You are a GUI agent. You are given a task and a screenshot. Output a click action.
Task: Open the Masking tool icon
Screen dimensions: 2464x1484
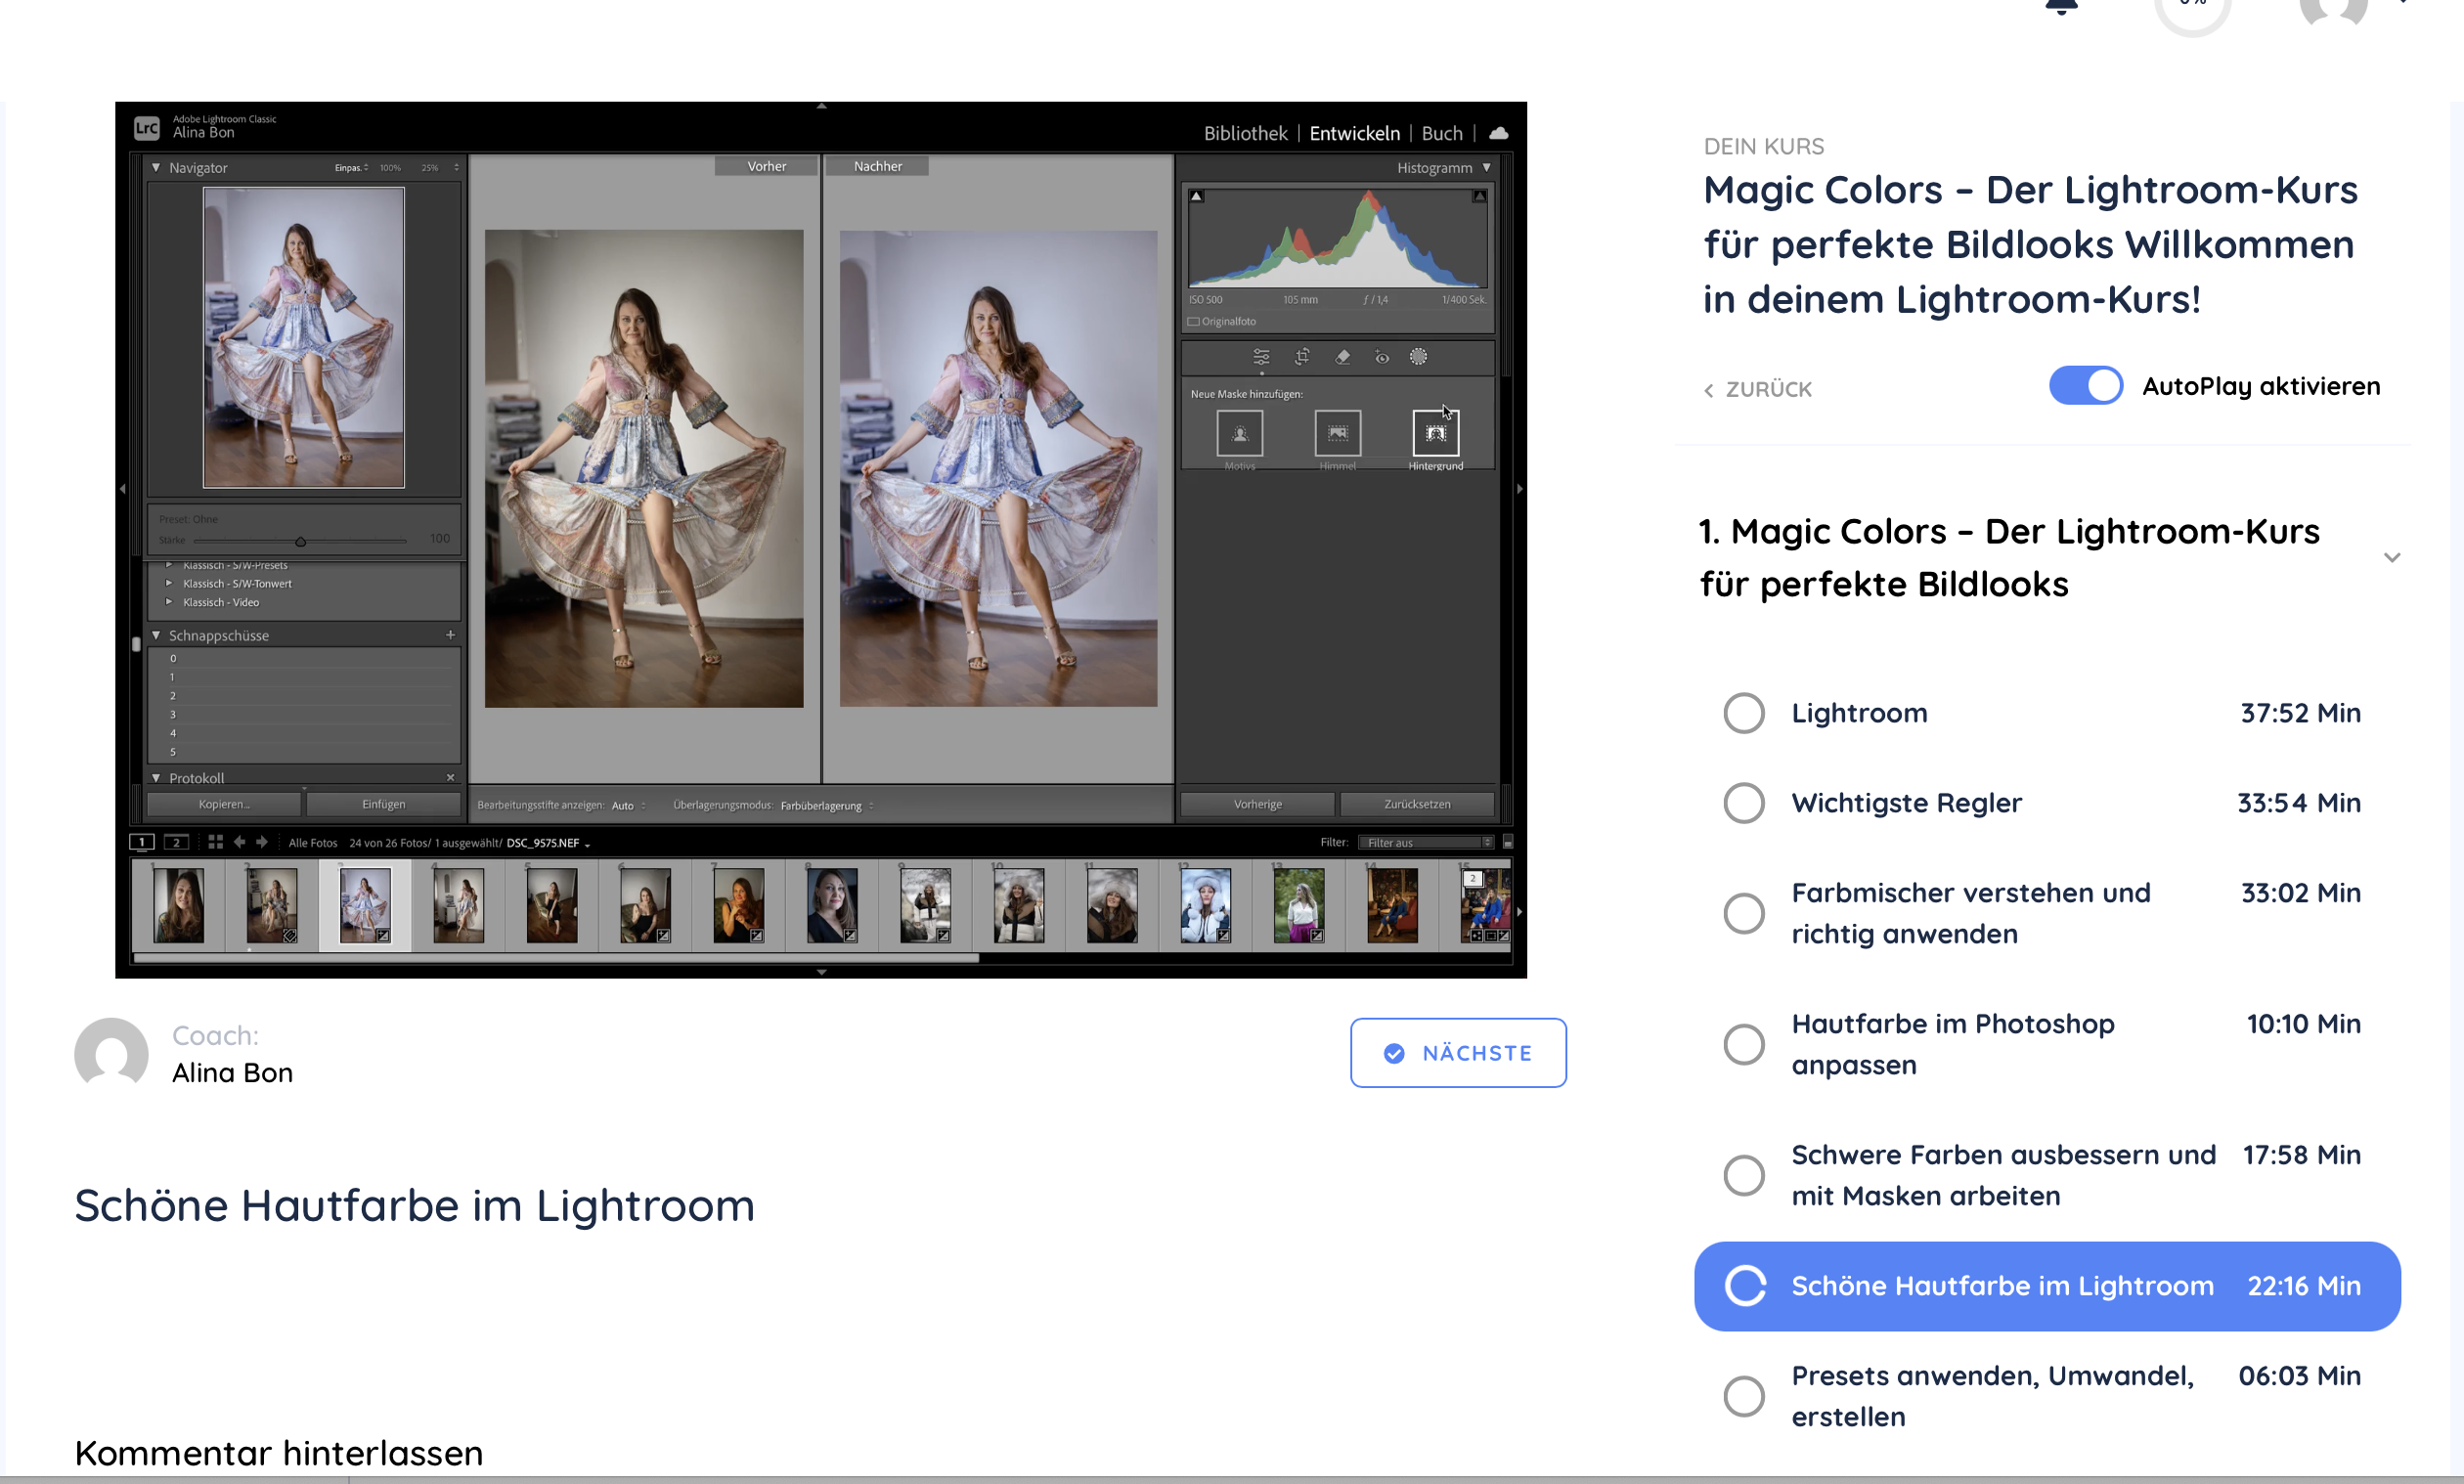1418,357
